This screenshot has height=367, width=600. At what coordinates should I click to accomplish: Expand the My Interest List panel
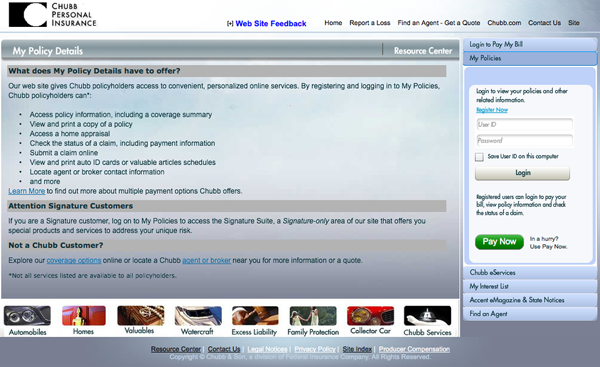coord(530,286)
